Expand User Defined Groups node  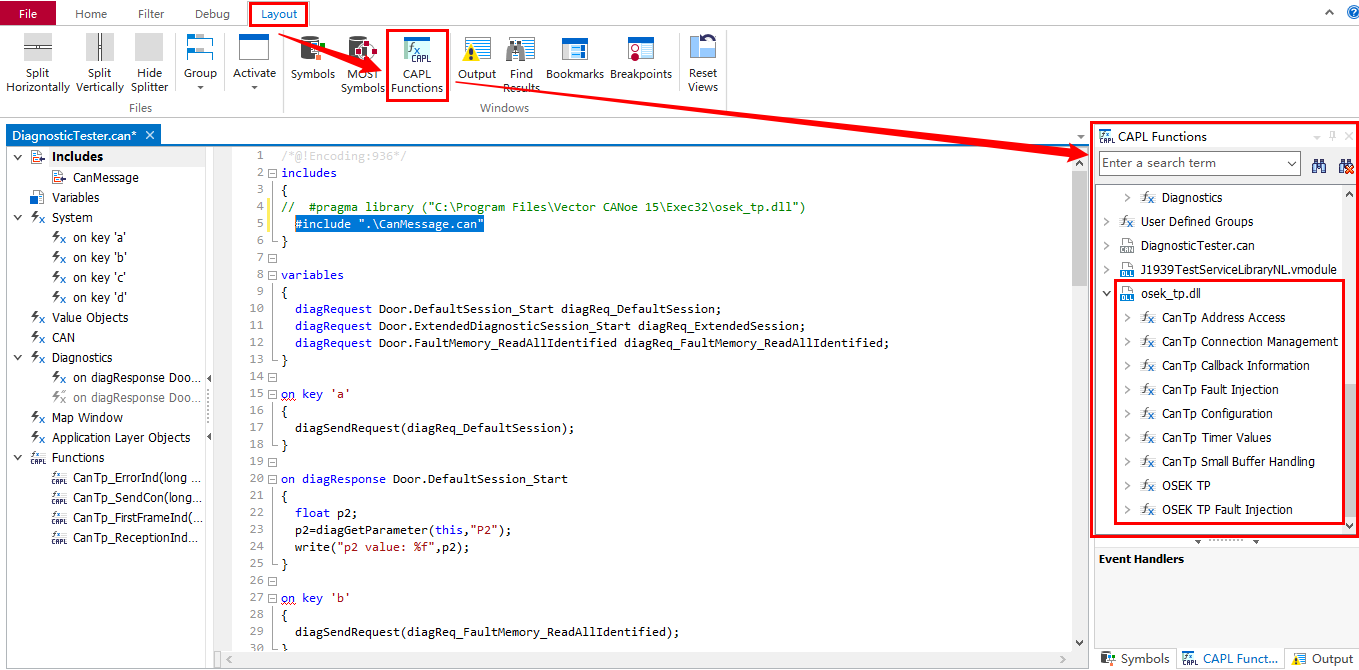(x=1106, y=222)
